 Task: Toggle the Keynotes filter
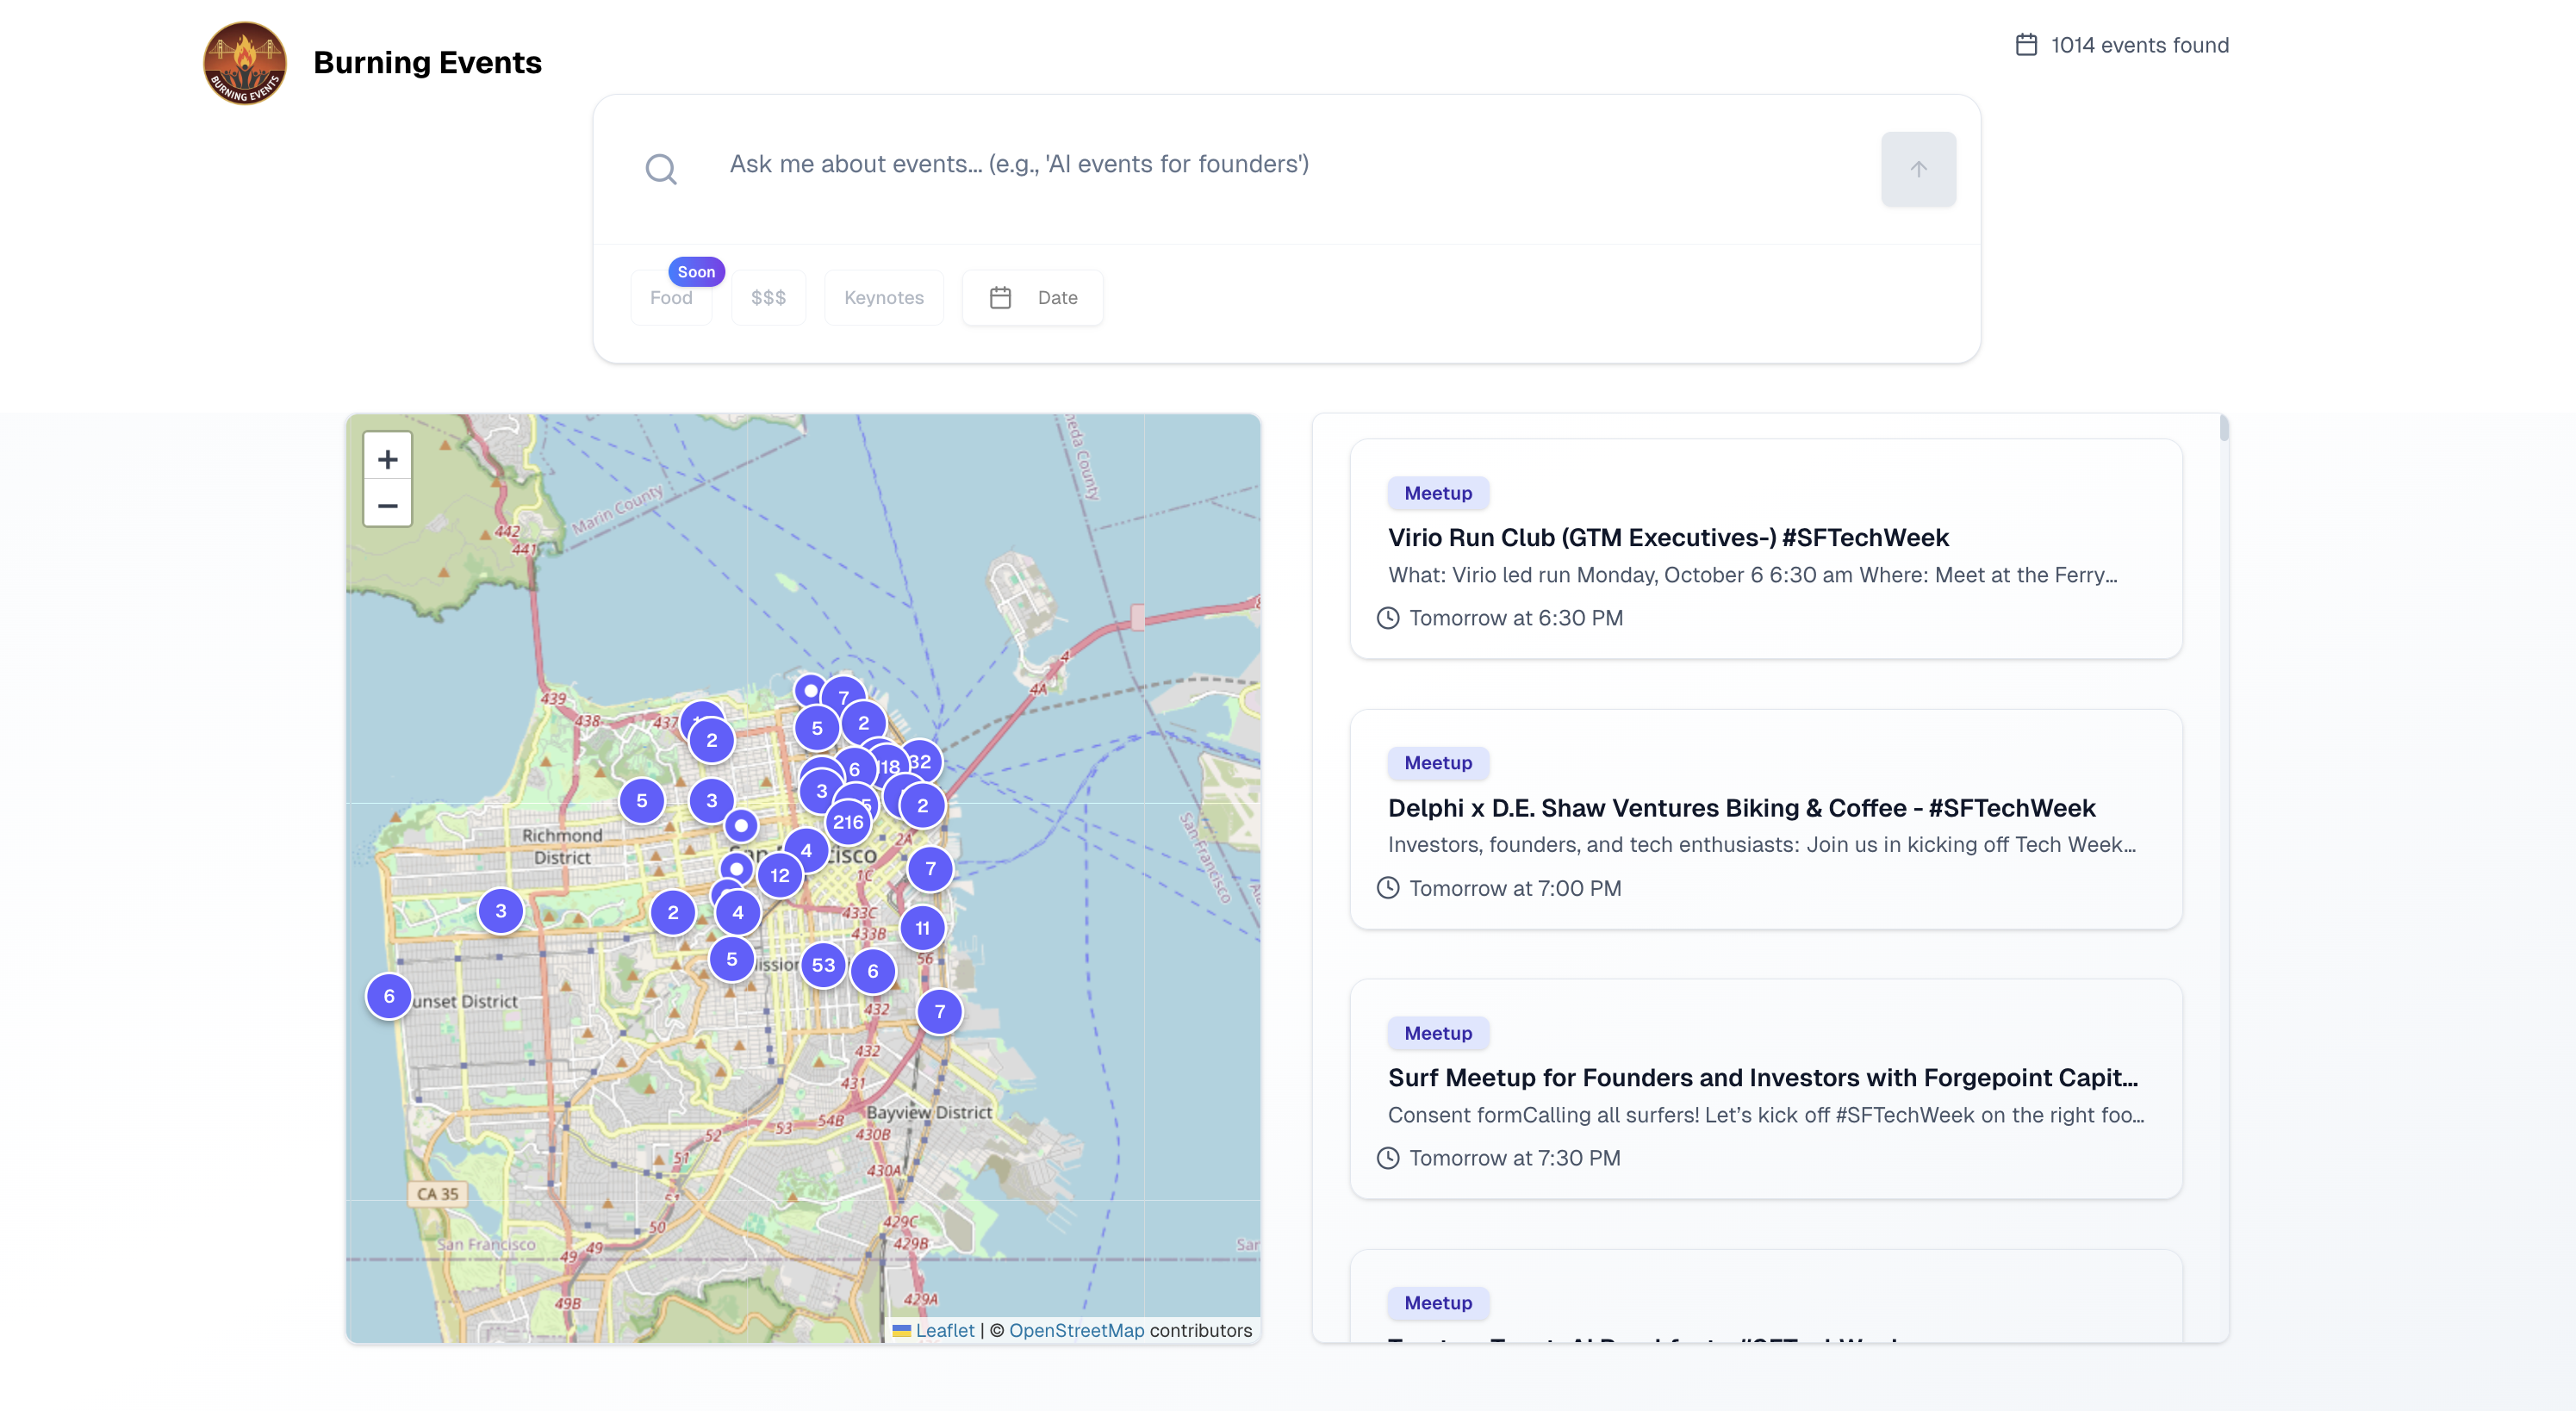883,298
